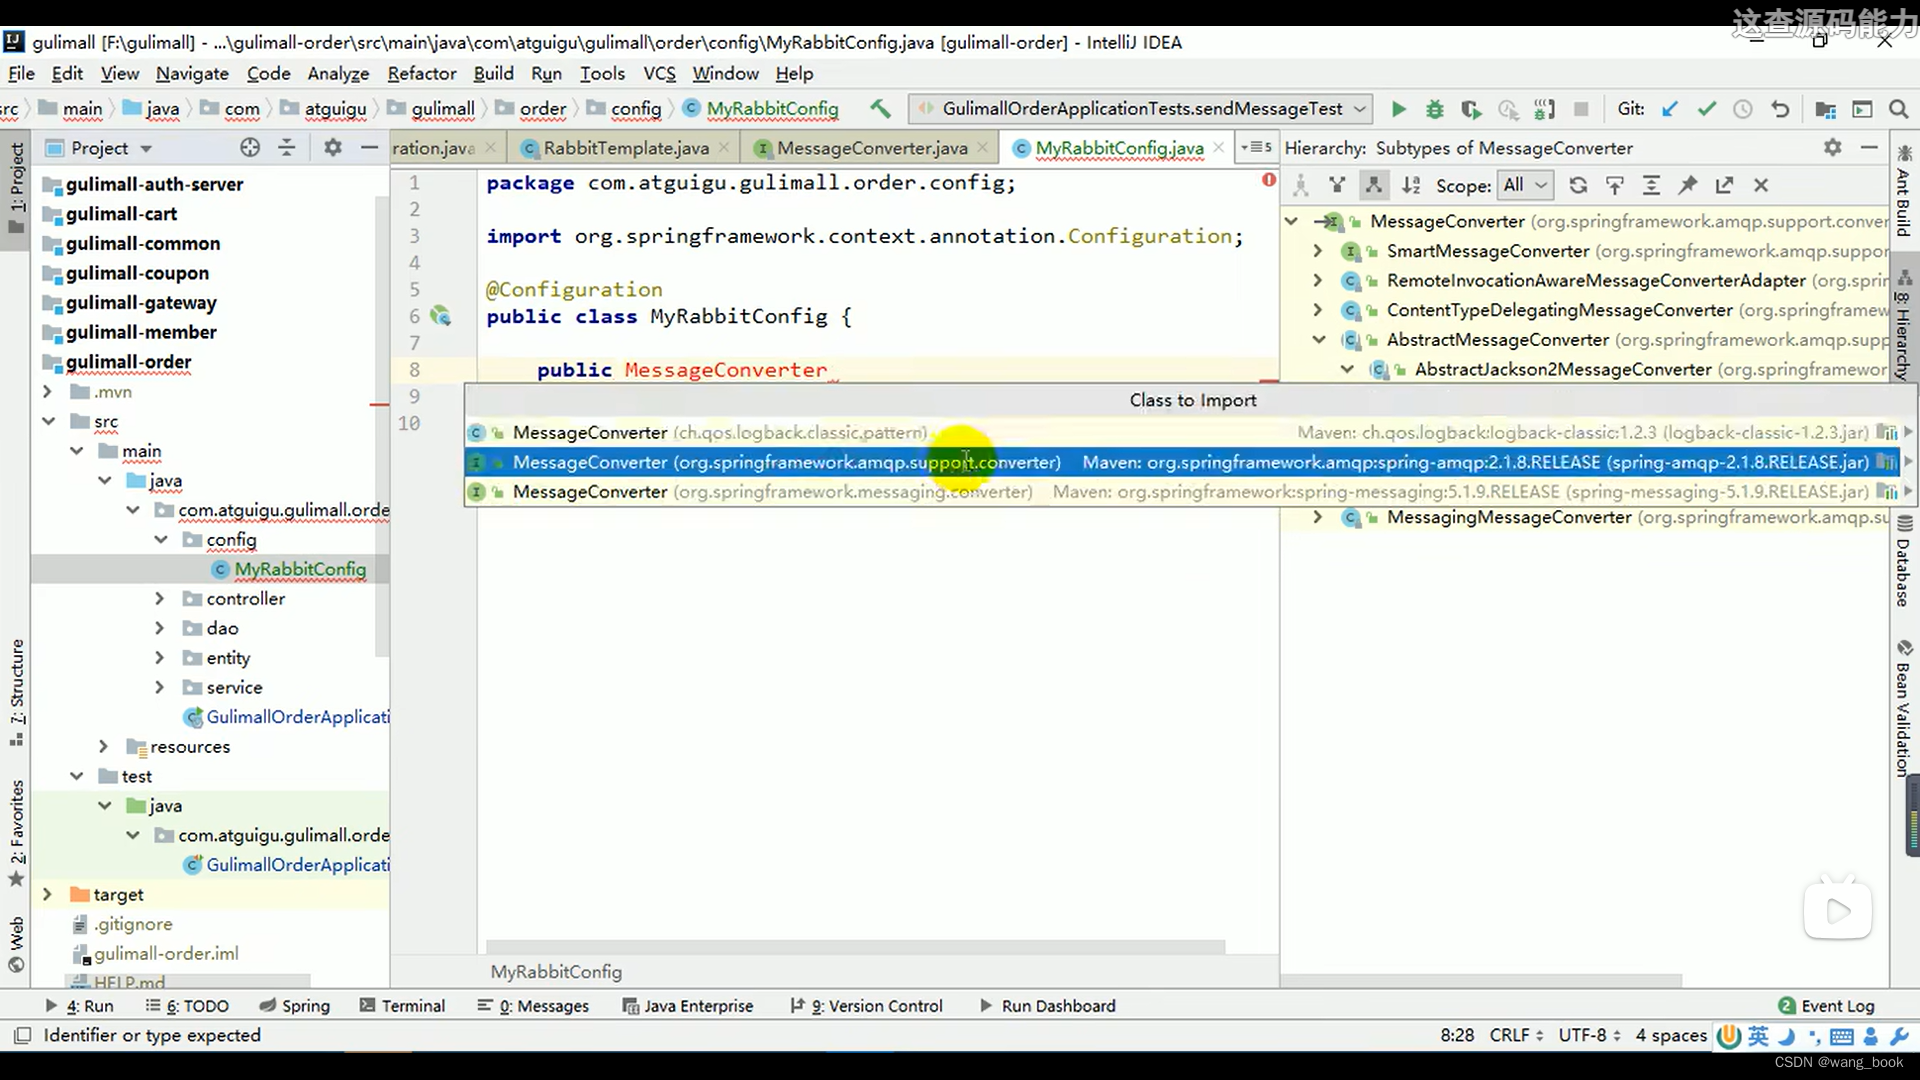This screenshot has height=1080, width=1920.
Task: Switch to RabbitTemplate.java tab
Action: click(x=626, y=148)
